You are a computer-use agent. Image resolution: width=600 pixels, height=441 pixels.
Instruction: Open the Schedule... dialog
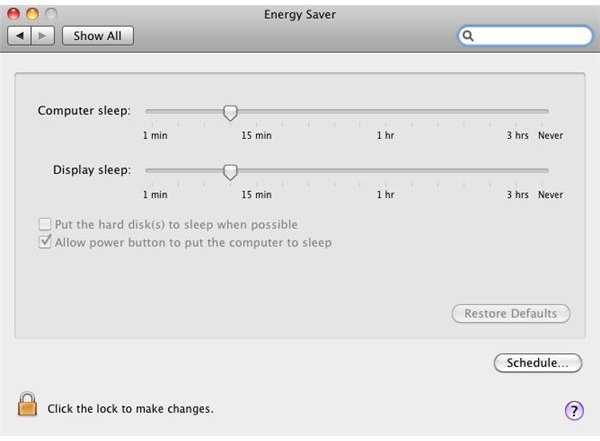point(538,363)
